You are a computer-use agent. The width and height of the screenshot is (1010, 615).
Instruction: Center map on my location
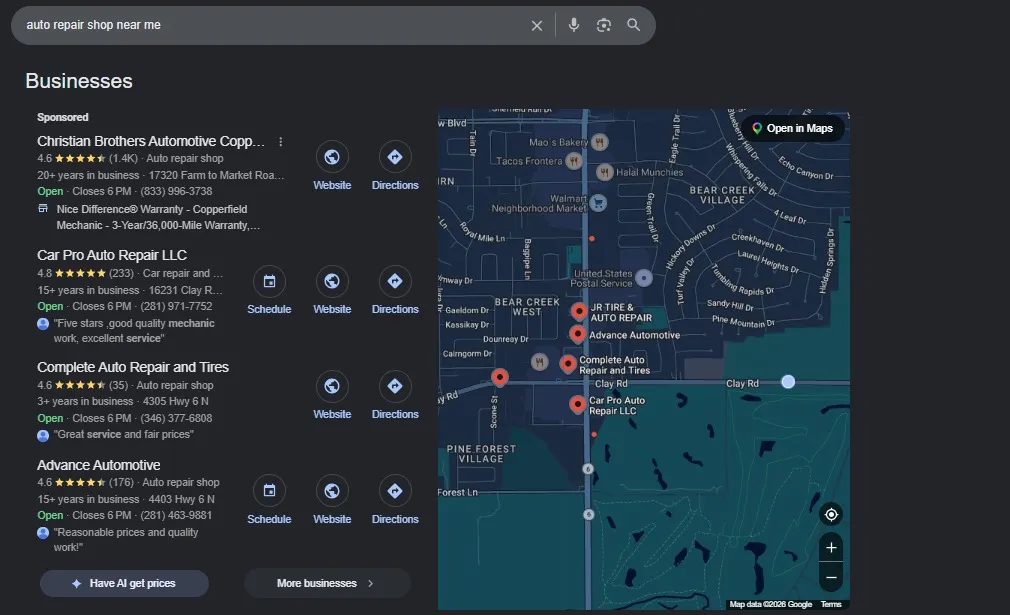coord(831,515)
